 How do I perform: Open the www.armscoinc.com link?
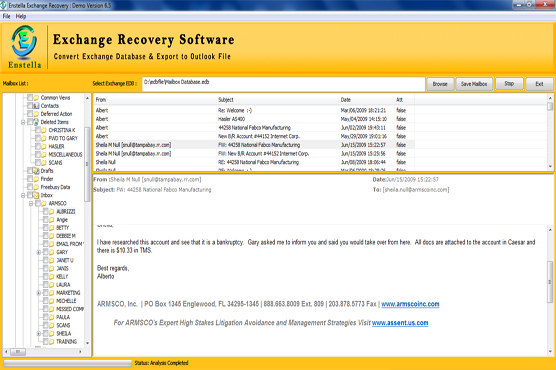coord(410,304)
